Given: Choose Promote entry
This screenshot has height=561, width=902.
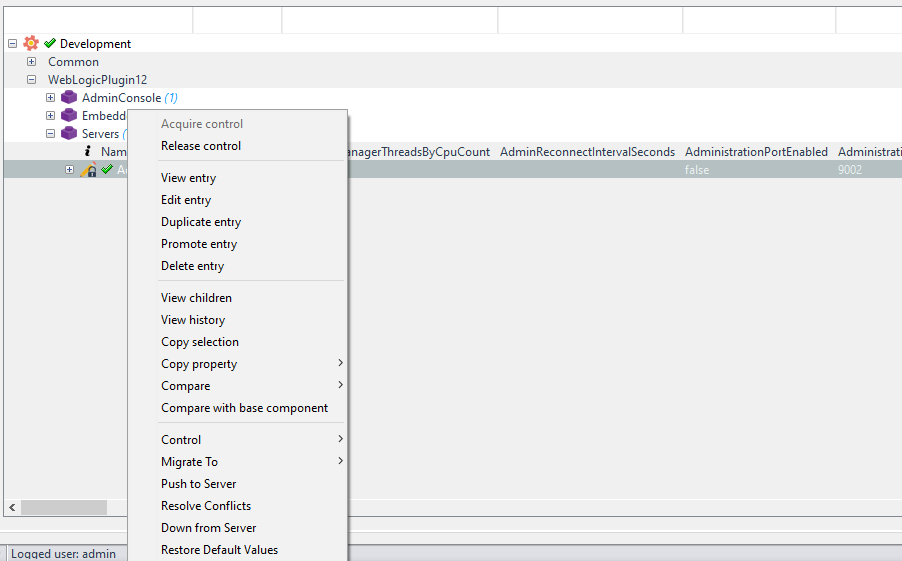Looking at the screenshot, I should pos(238,243).
